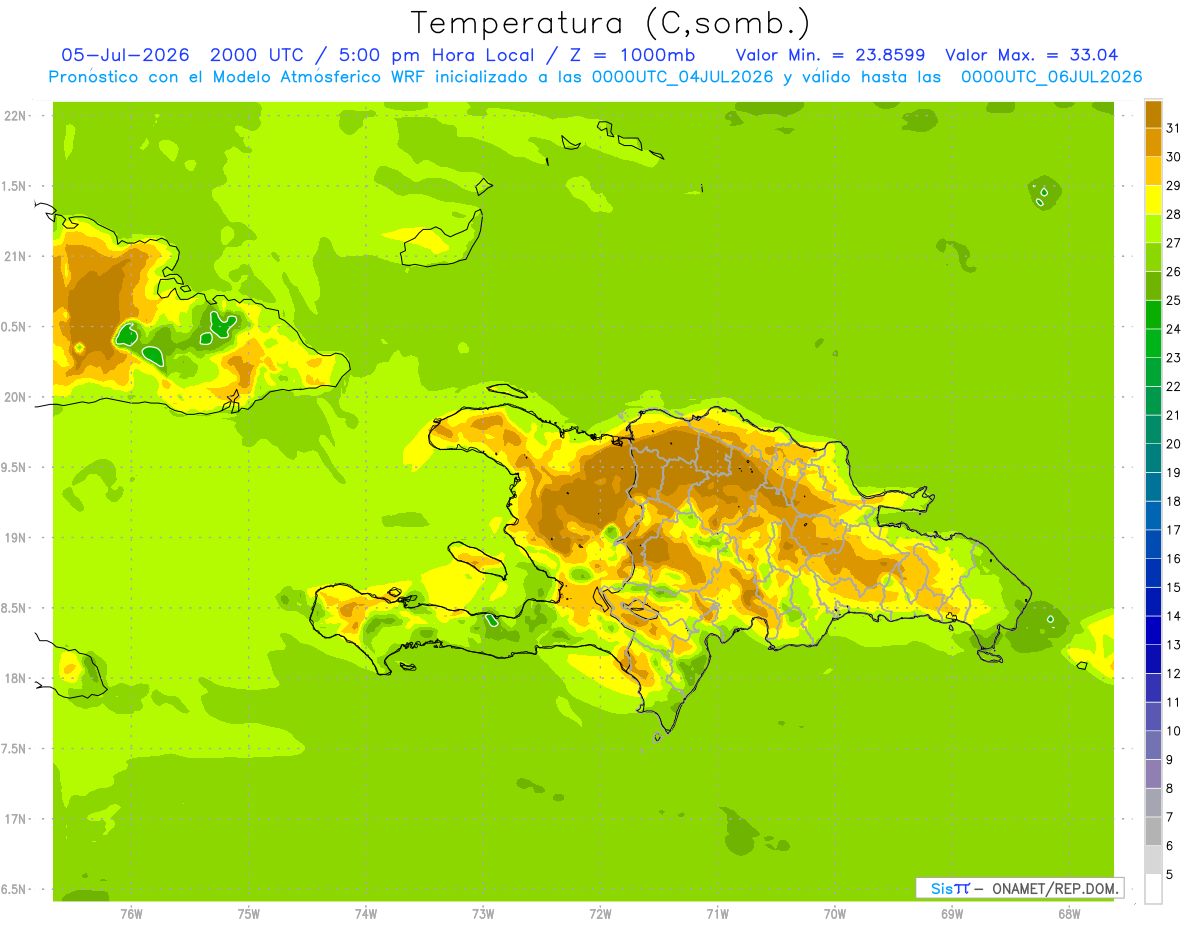Click the "75W" longitude axis label
Image resolution: width=1200 pixels, height=927 pixels.
tap(249, 914)
